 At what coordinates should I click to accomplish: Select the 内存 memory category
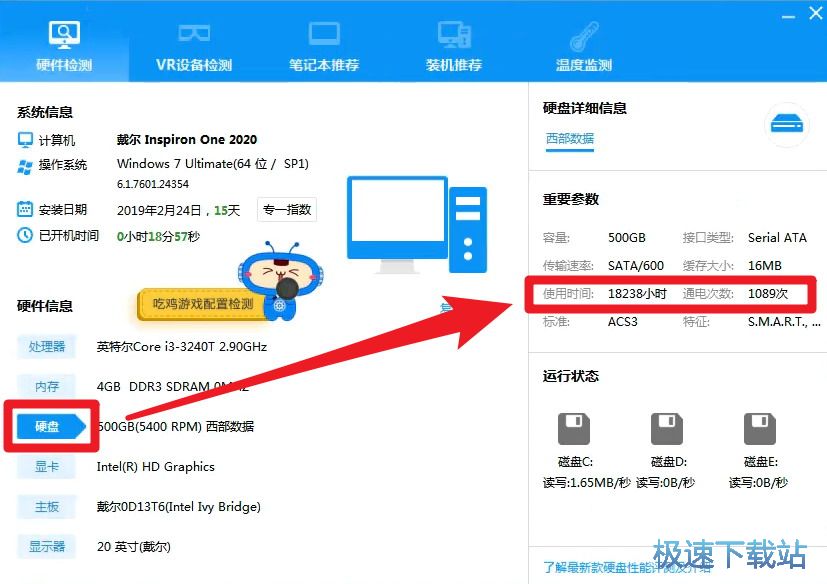pos(46,387)
